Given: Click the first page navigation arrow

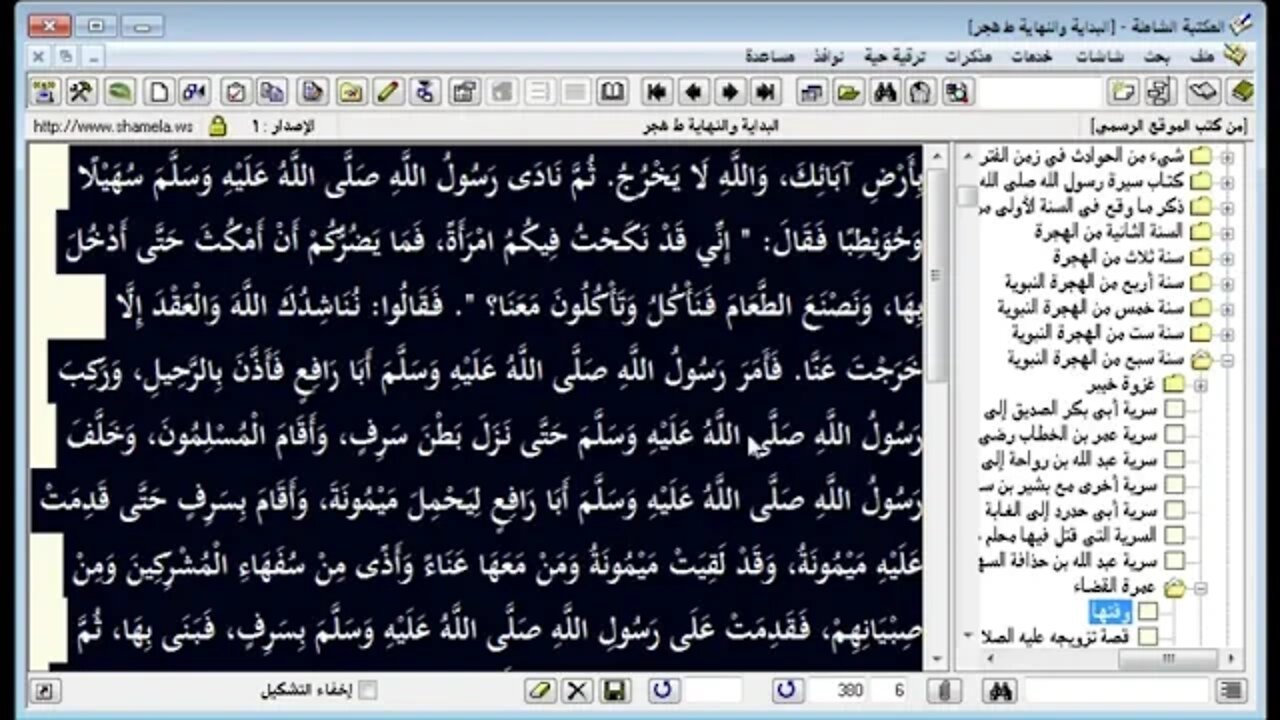Looking at the screenshot, I should (x=657, y=93).
